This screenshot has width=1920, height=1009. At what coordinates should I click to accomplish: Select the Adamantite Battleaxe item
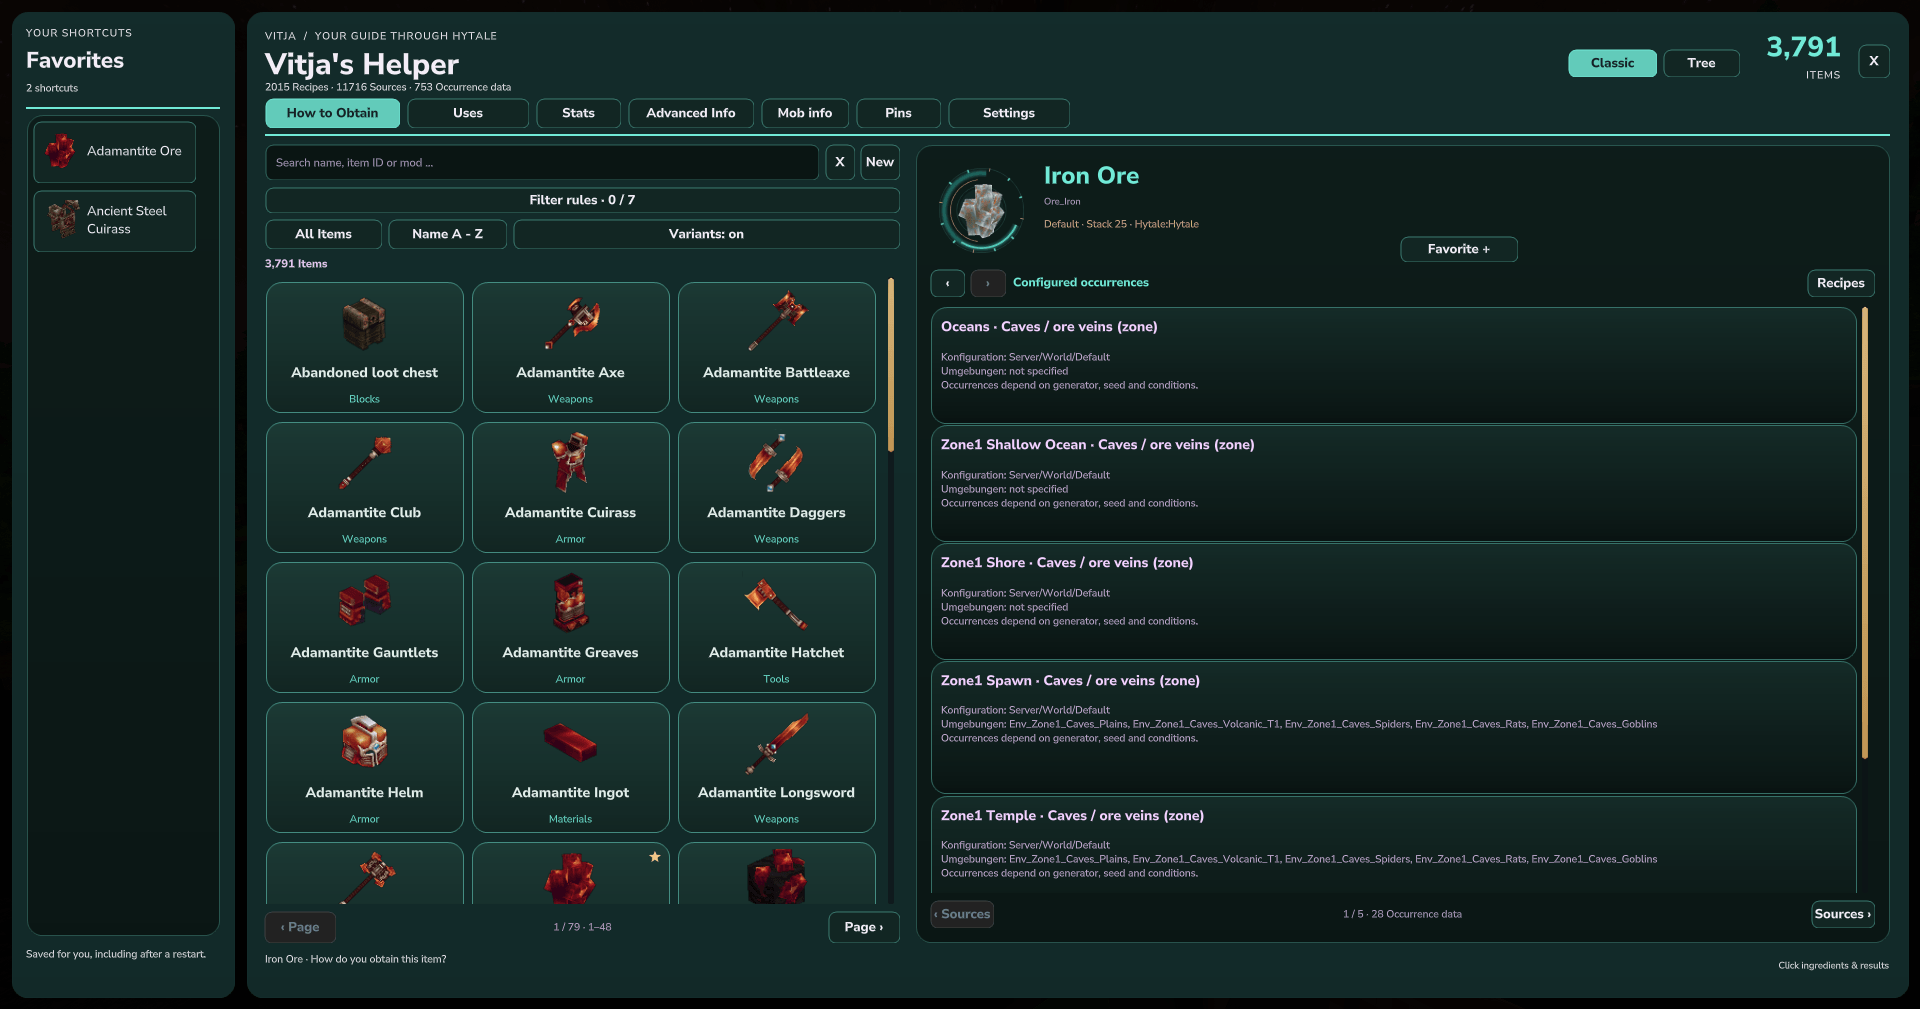click(x=777, y=347)
